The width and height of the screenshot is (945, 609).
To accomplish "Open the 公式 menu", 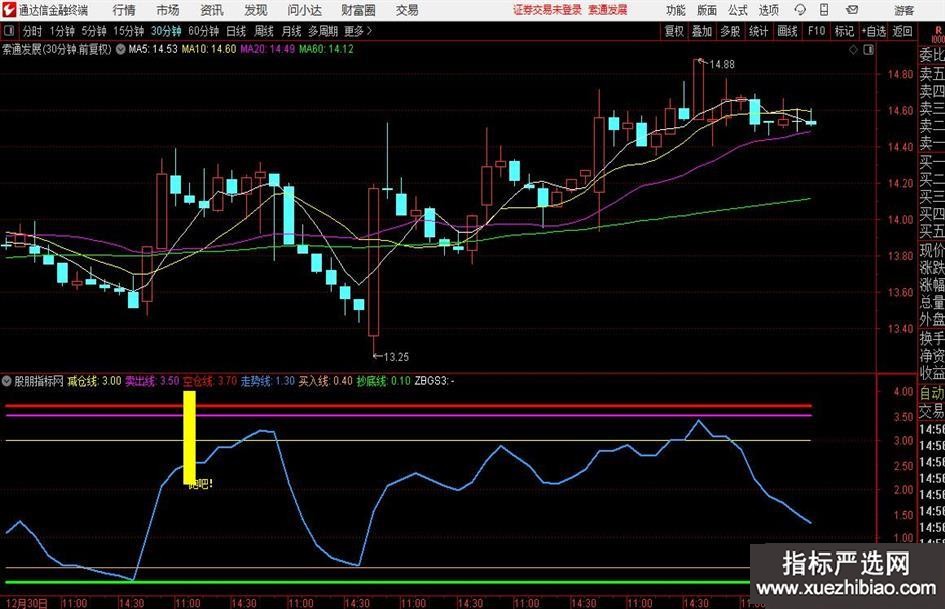I will tap(737, 10).
